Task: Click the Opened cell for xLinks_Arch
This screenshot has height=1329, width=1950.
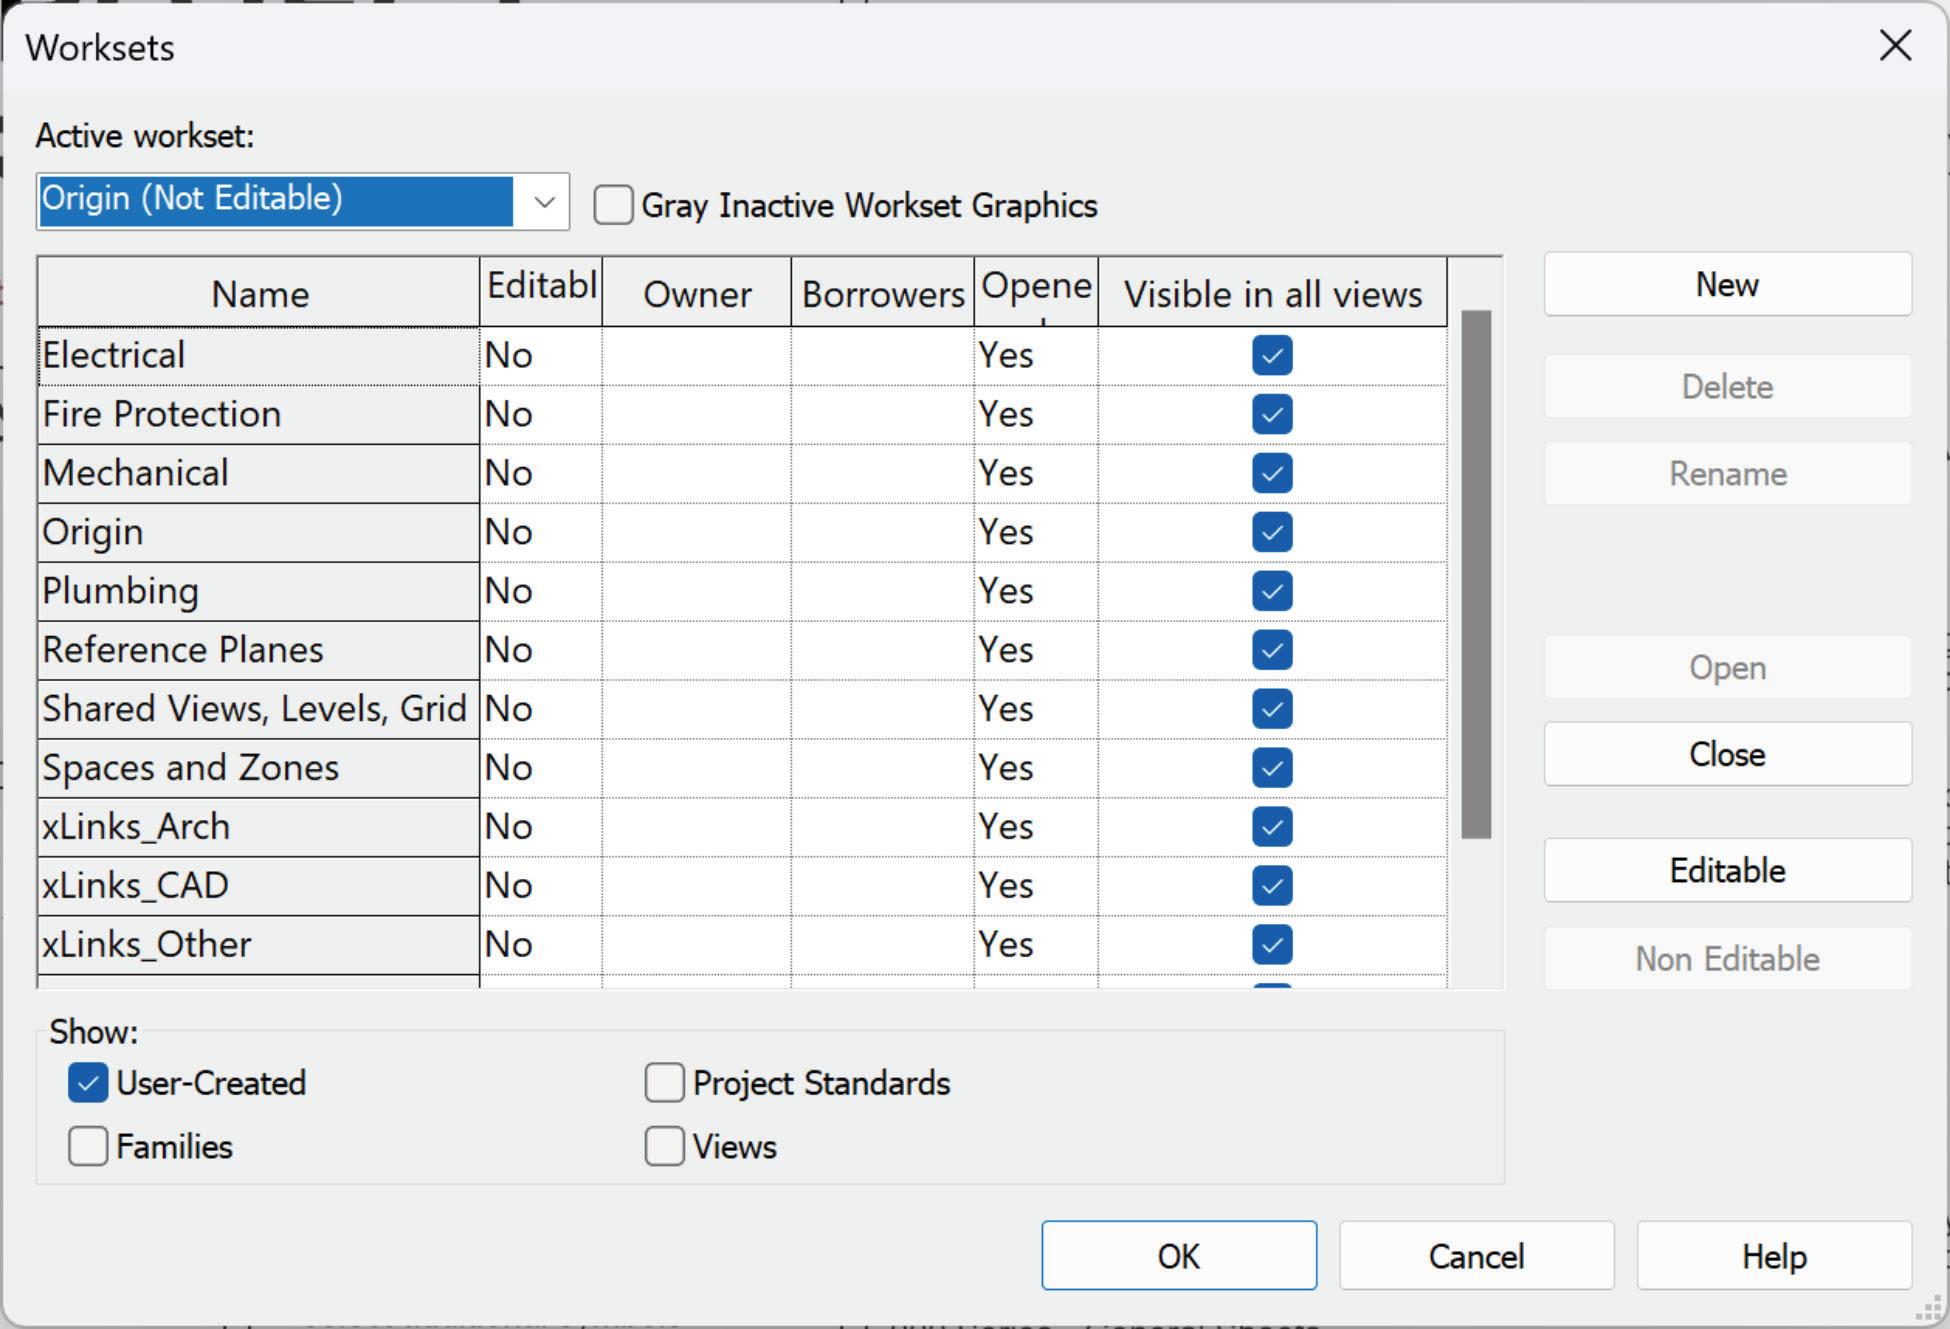Action: point(1035,827)
